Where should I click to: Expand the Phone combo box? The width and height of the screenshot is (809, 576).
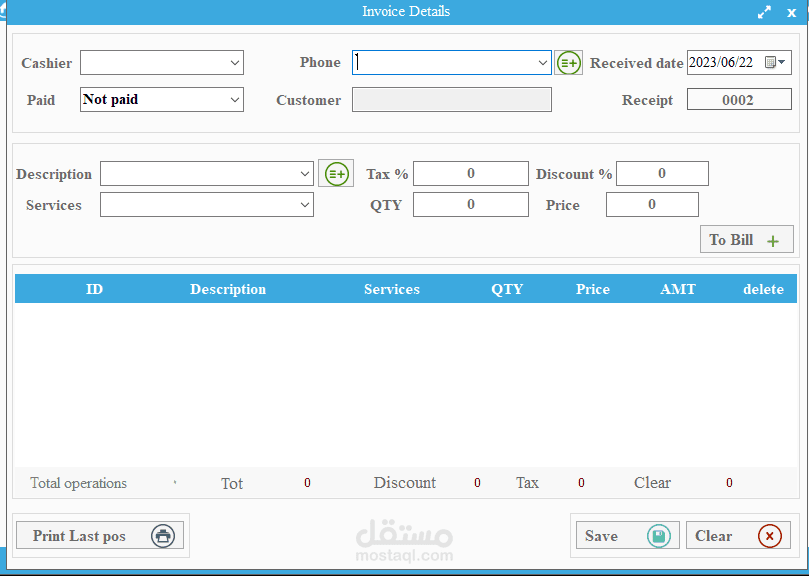tap(542, 62)
